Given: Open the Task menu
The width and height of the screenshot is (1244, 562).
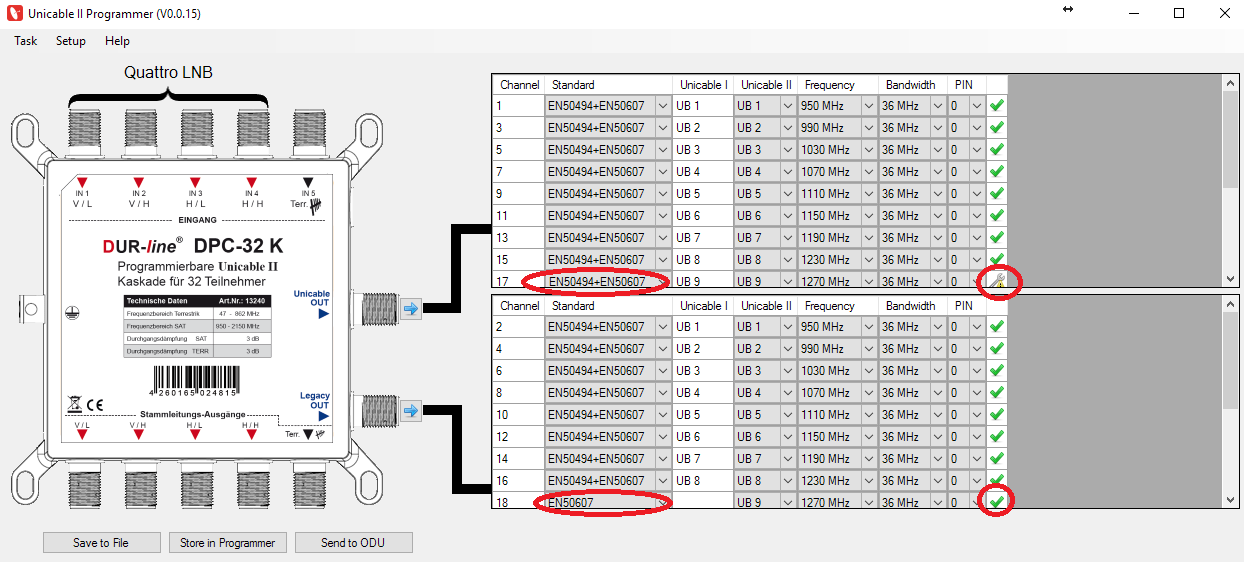Looking at the screenshot, I should (26, 41).
